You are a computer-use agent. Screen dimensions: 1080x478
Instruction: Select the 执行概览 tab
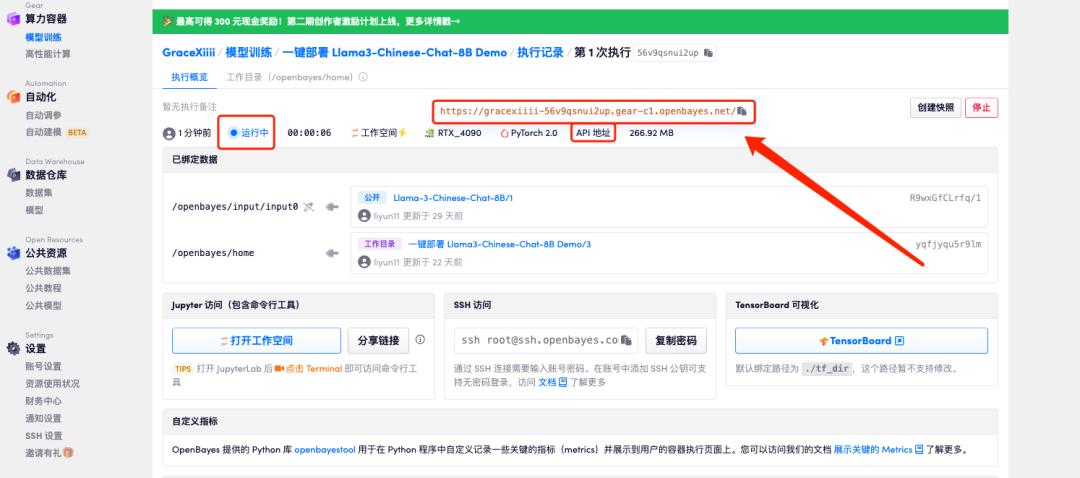(189, 77)
